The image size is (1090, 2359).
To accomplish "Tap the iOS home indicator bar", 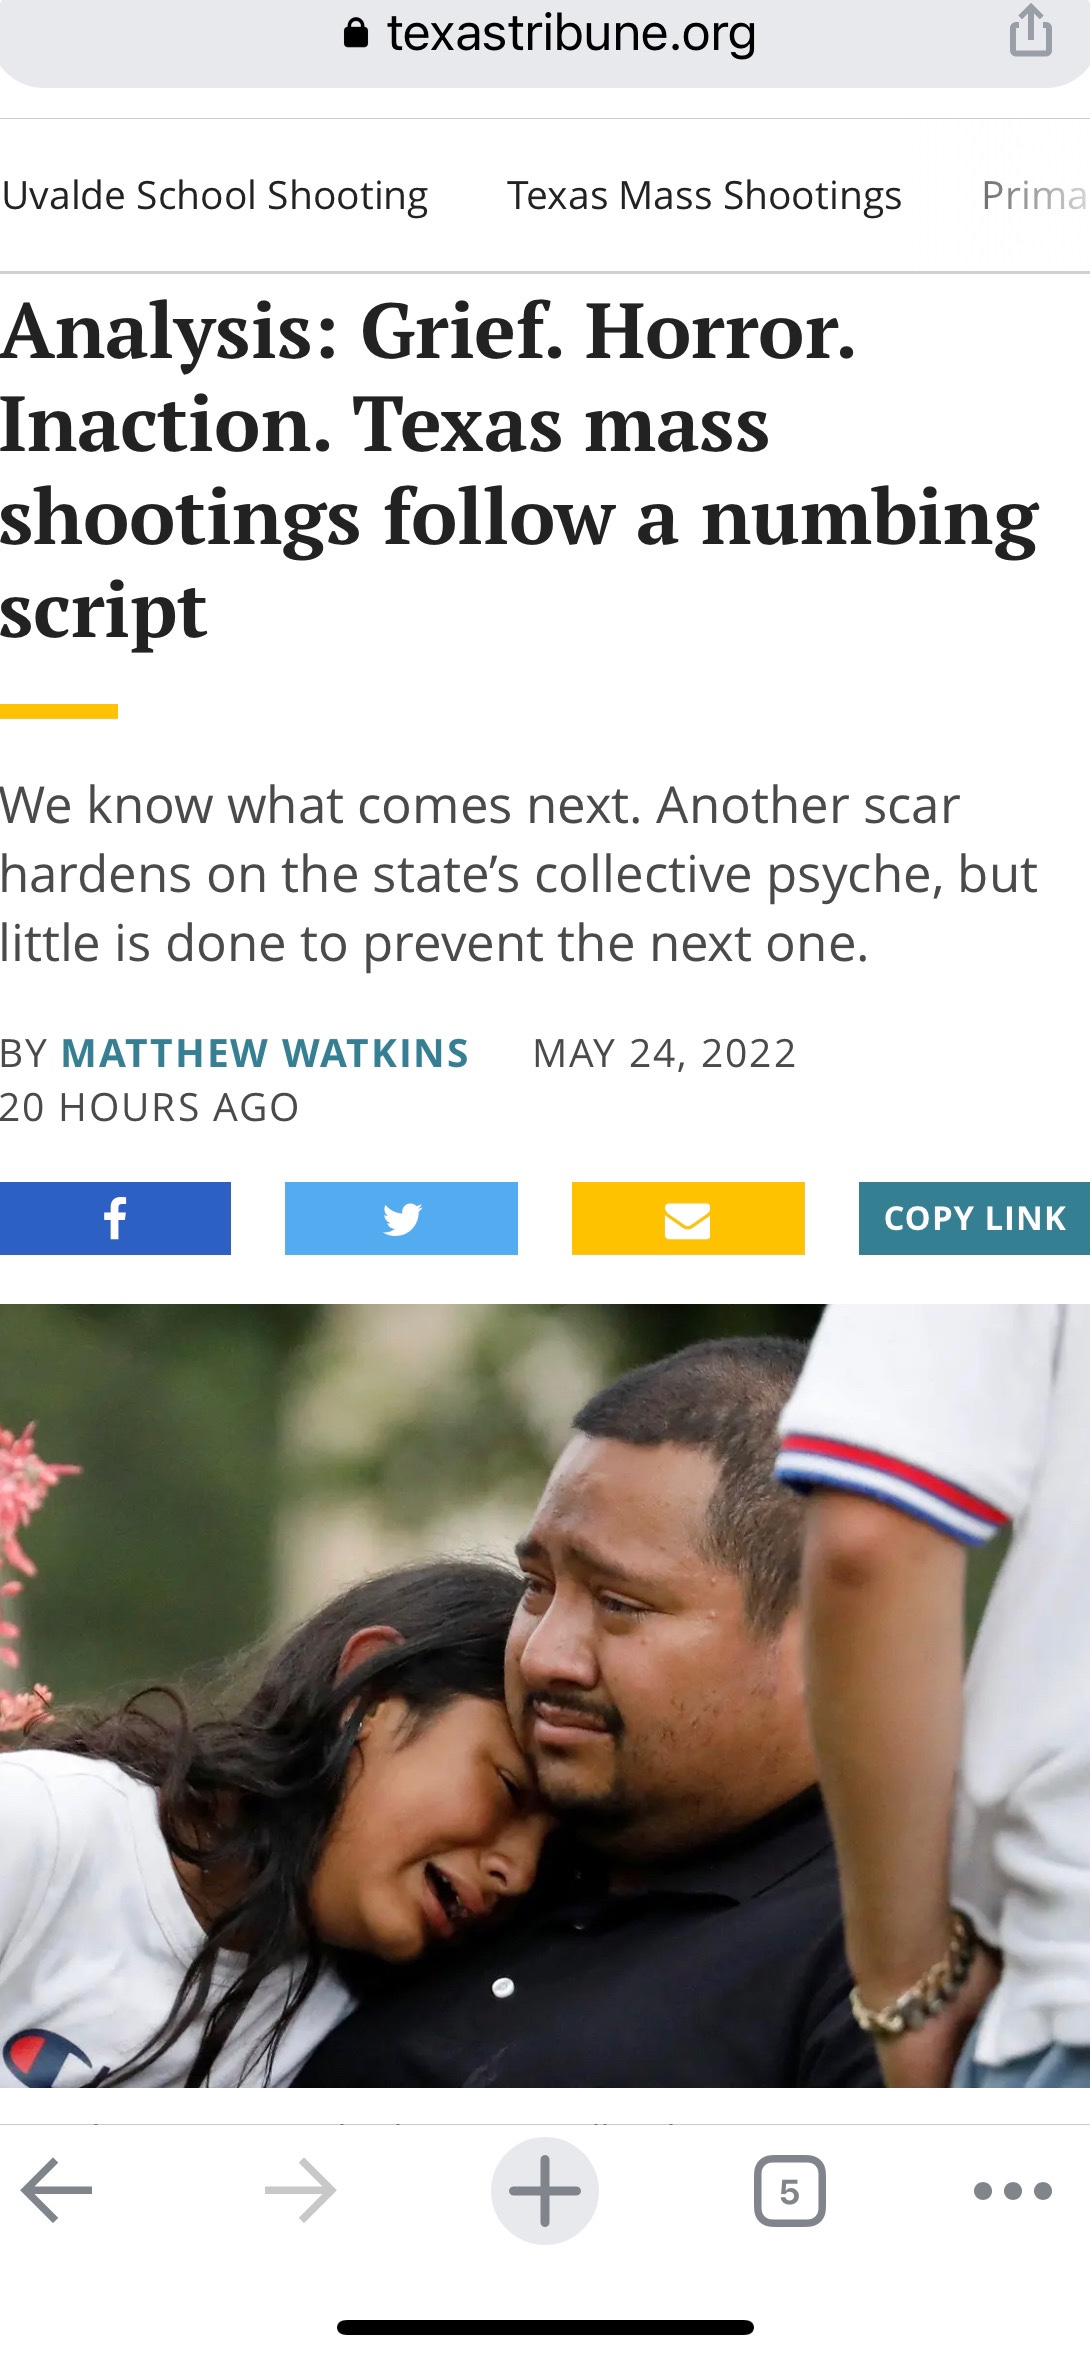I will [x=545, y=2327].
